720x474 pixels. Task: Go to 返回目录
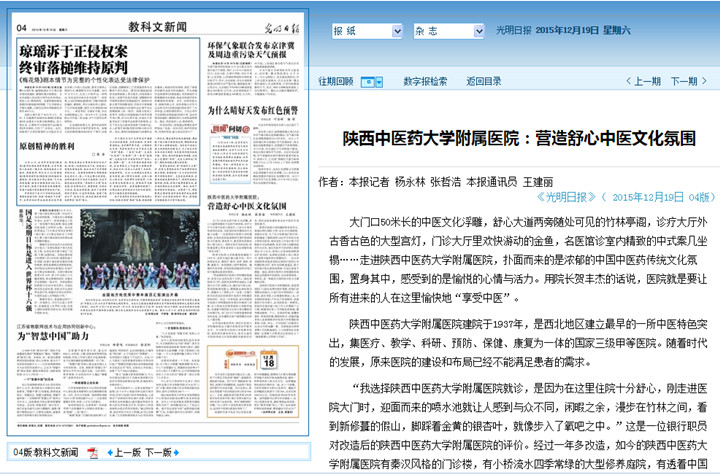[x=484, y=81]
